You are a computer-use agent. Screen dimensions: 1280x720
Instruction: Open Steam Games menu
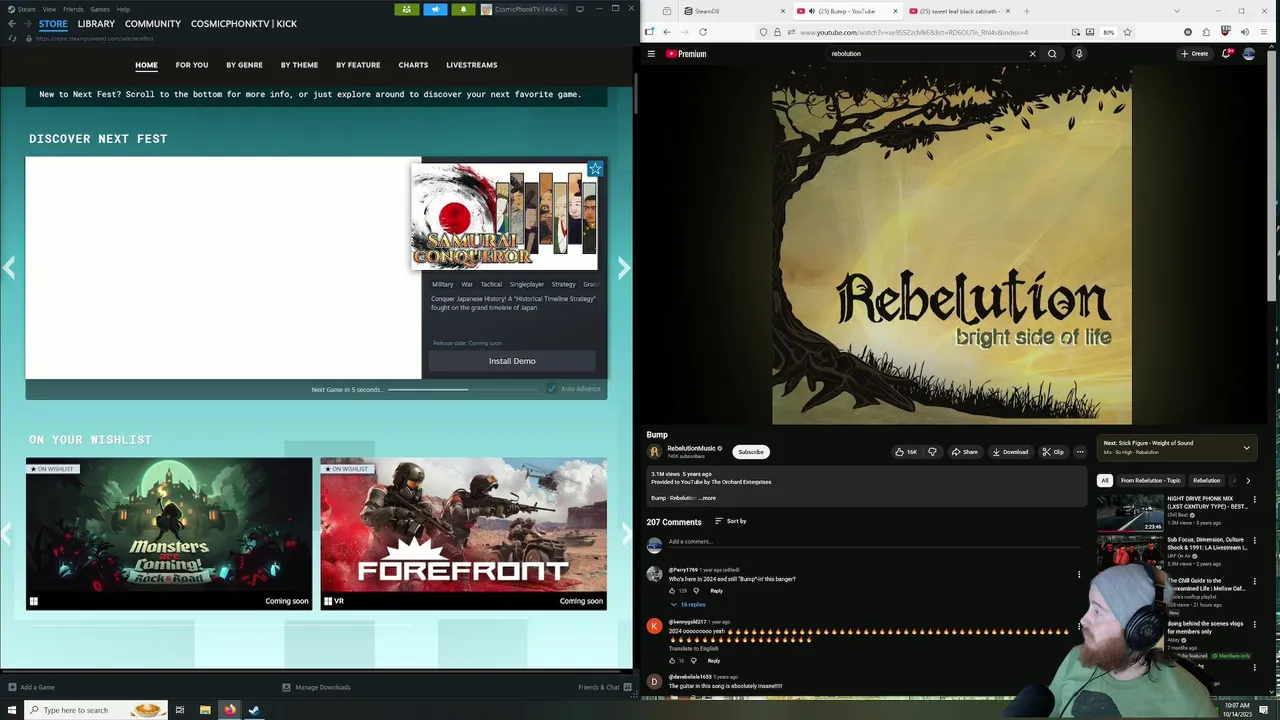100,9
